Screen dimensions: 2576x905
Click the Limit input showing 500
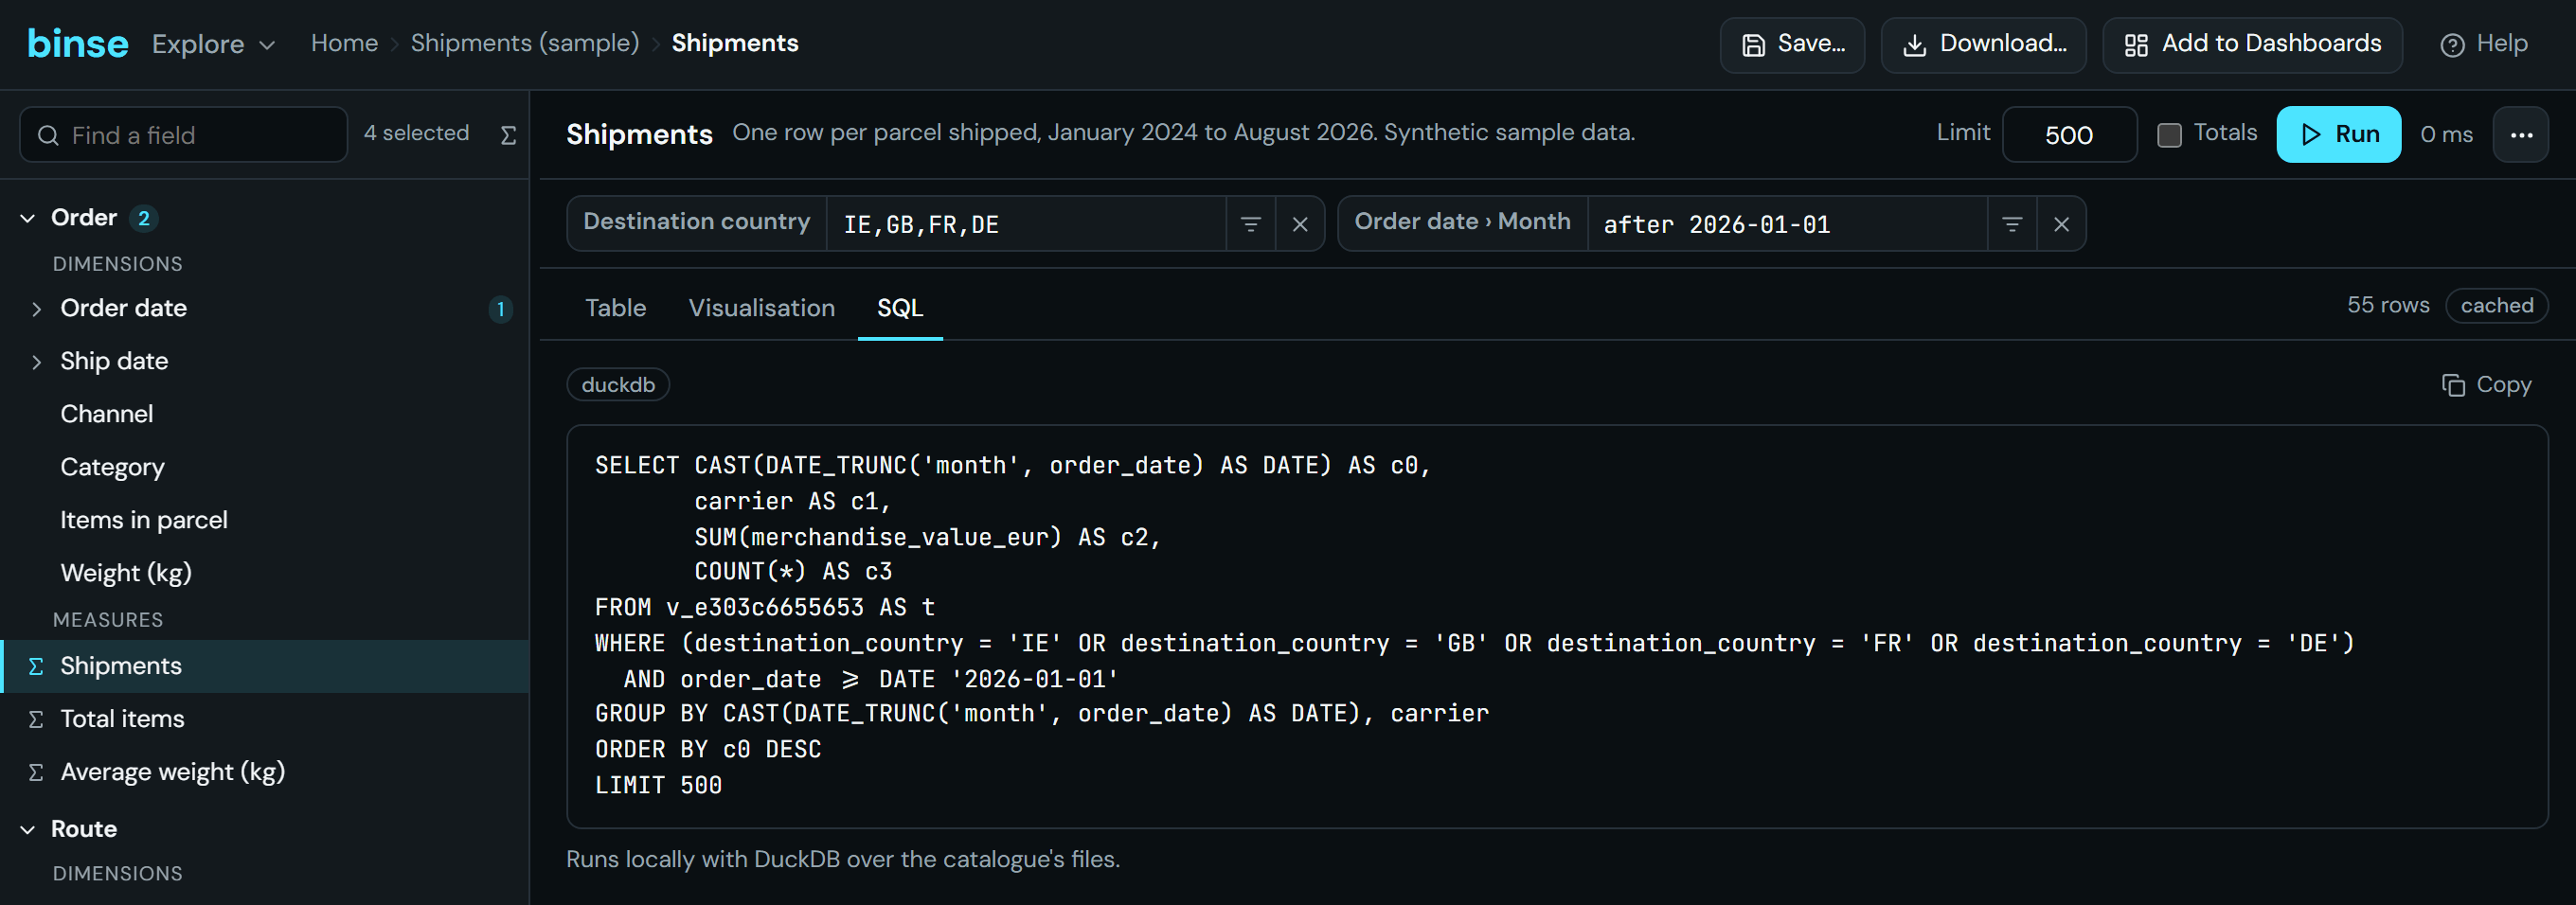point(2069,134)
